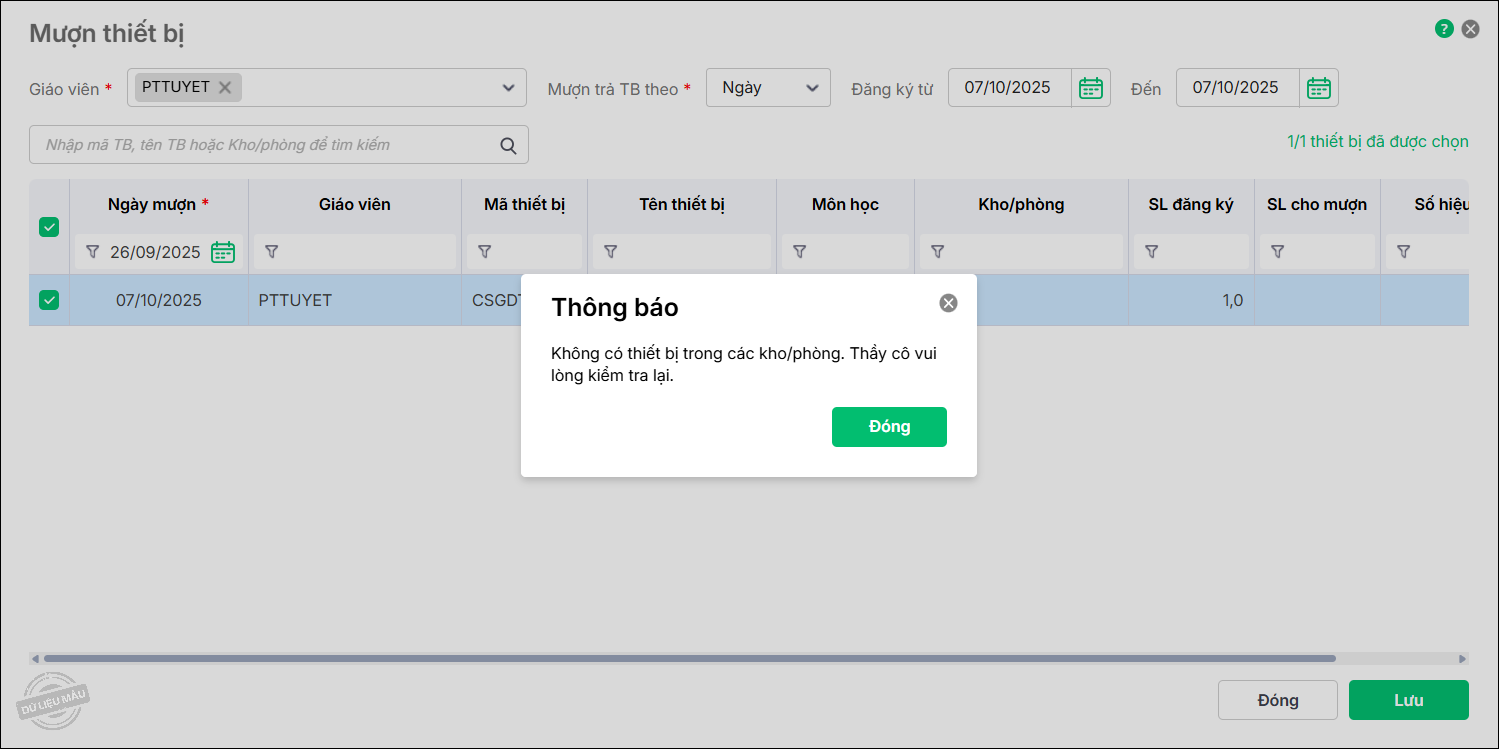Uncheck the 07/10/2025 row checkbox
This screenshot has height=749, width=1499.
[49, 300]
